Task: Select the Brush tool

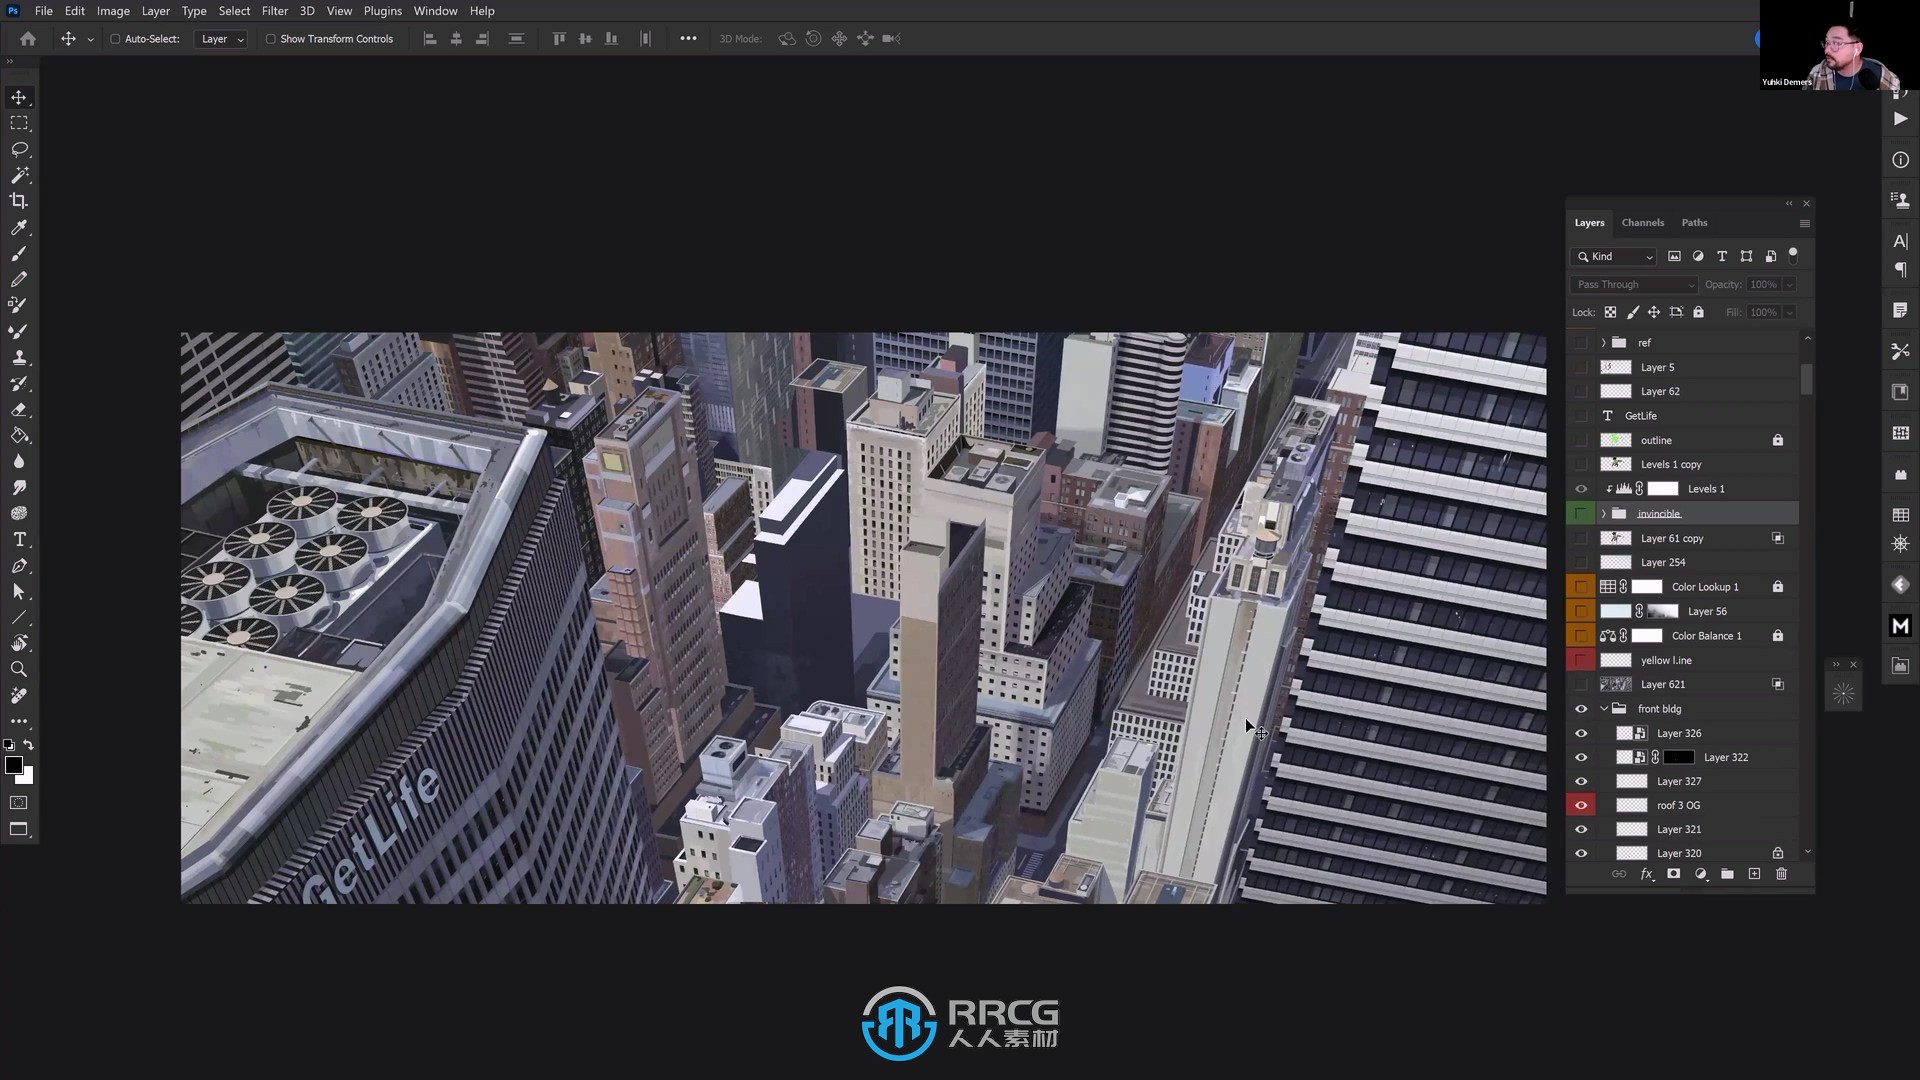Action: coord(18,252)
